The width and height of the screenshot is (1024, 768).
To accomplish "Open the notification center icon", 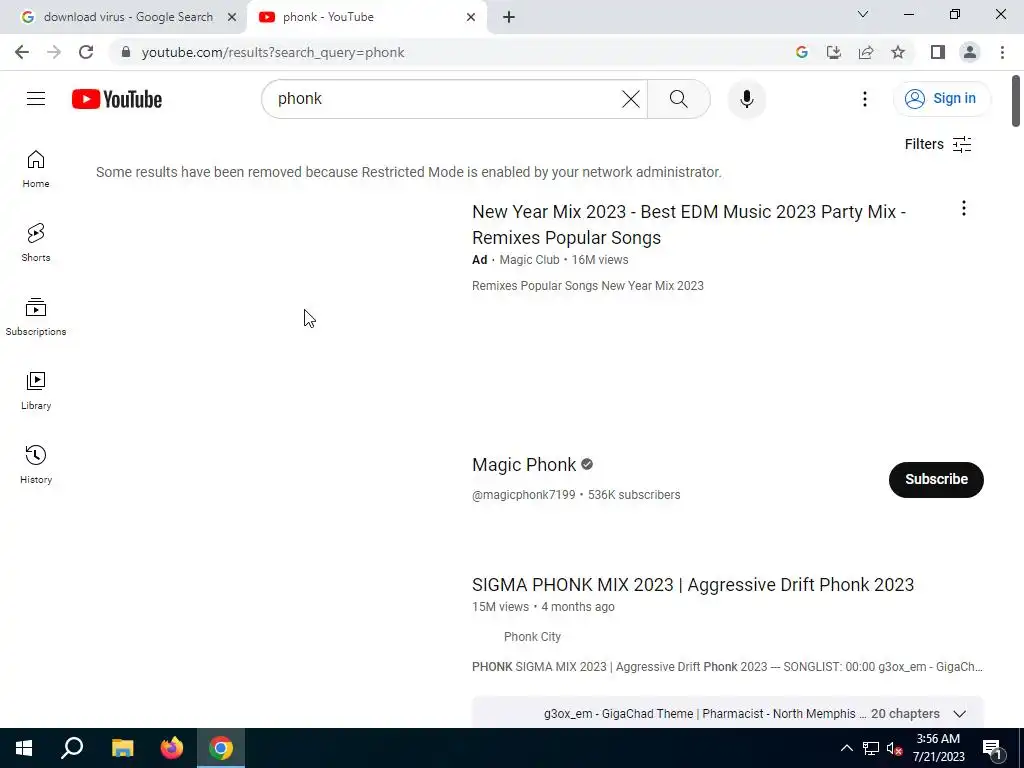I will tap(993, 750).
